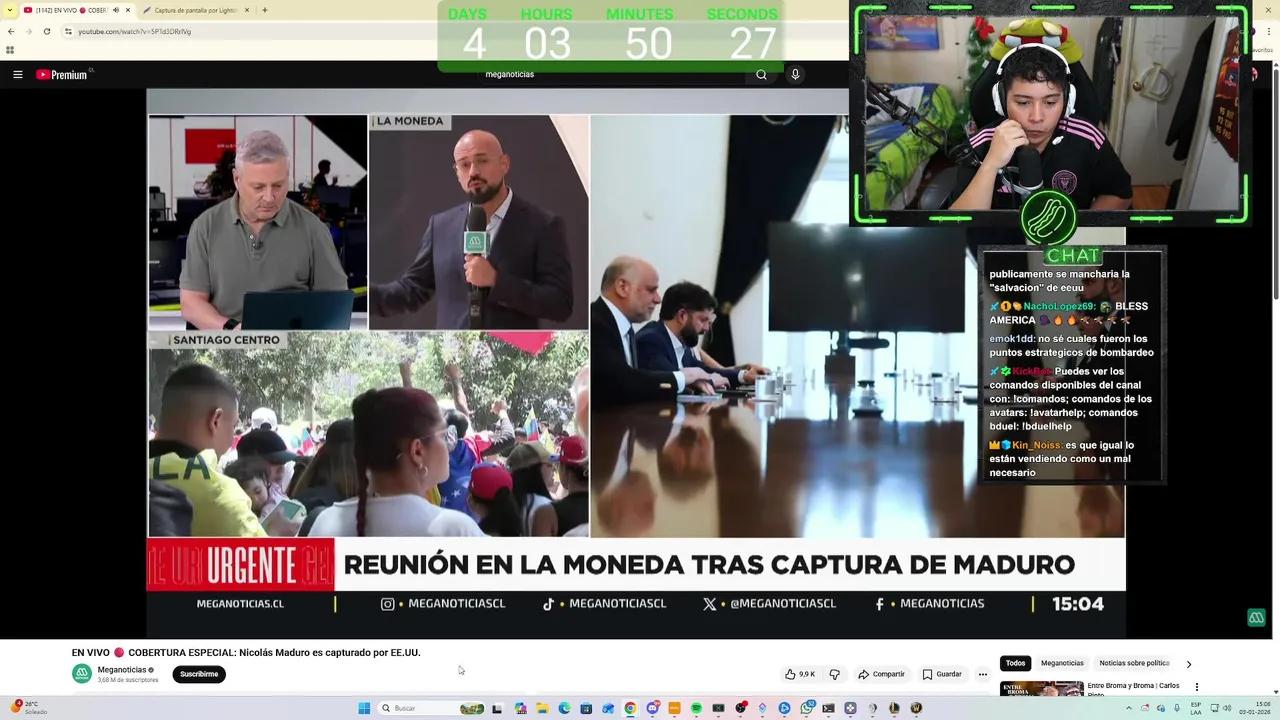The height and width of the screenshot is (720, 1280).
Task: Click the video title COBERTURA ESPECIAL Nicolás Maduro
Action: point(246,653)
